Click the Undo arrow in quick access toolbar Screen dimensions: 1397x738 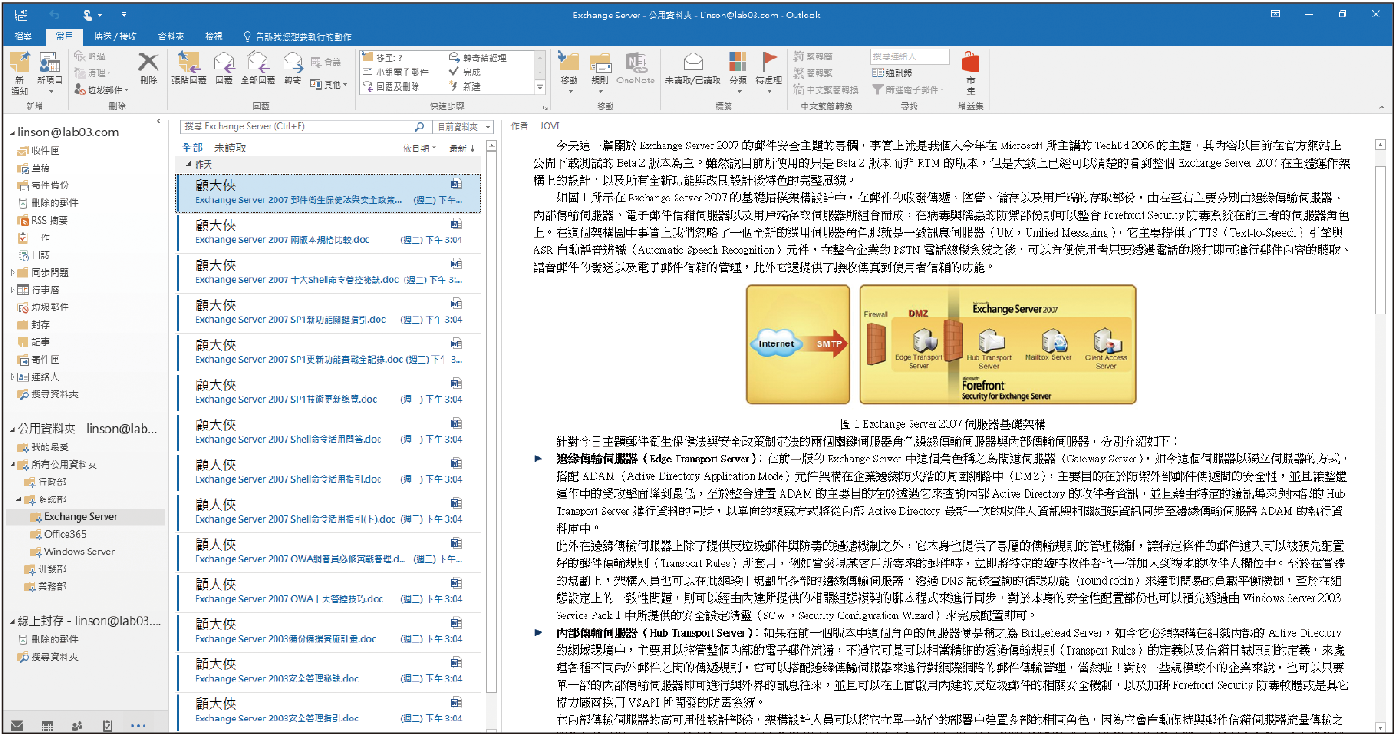54,15
